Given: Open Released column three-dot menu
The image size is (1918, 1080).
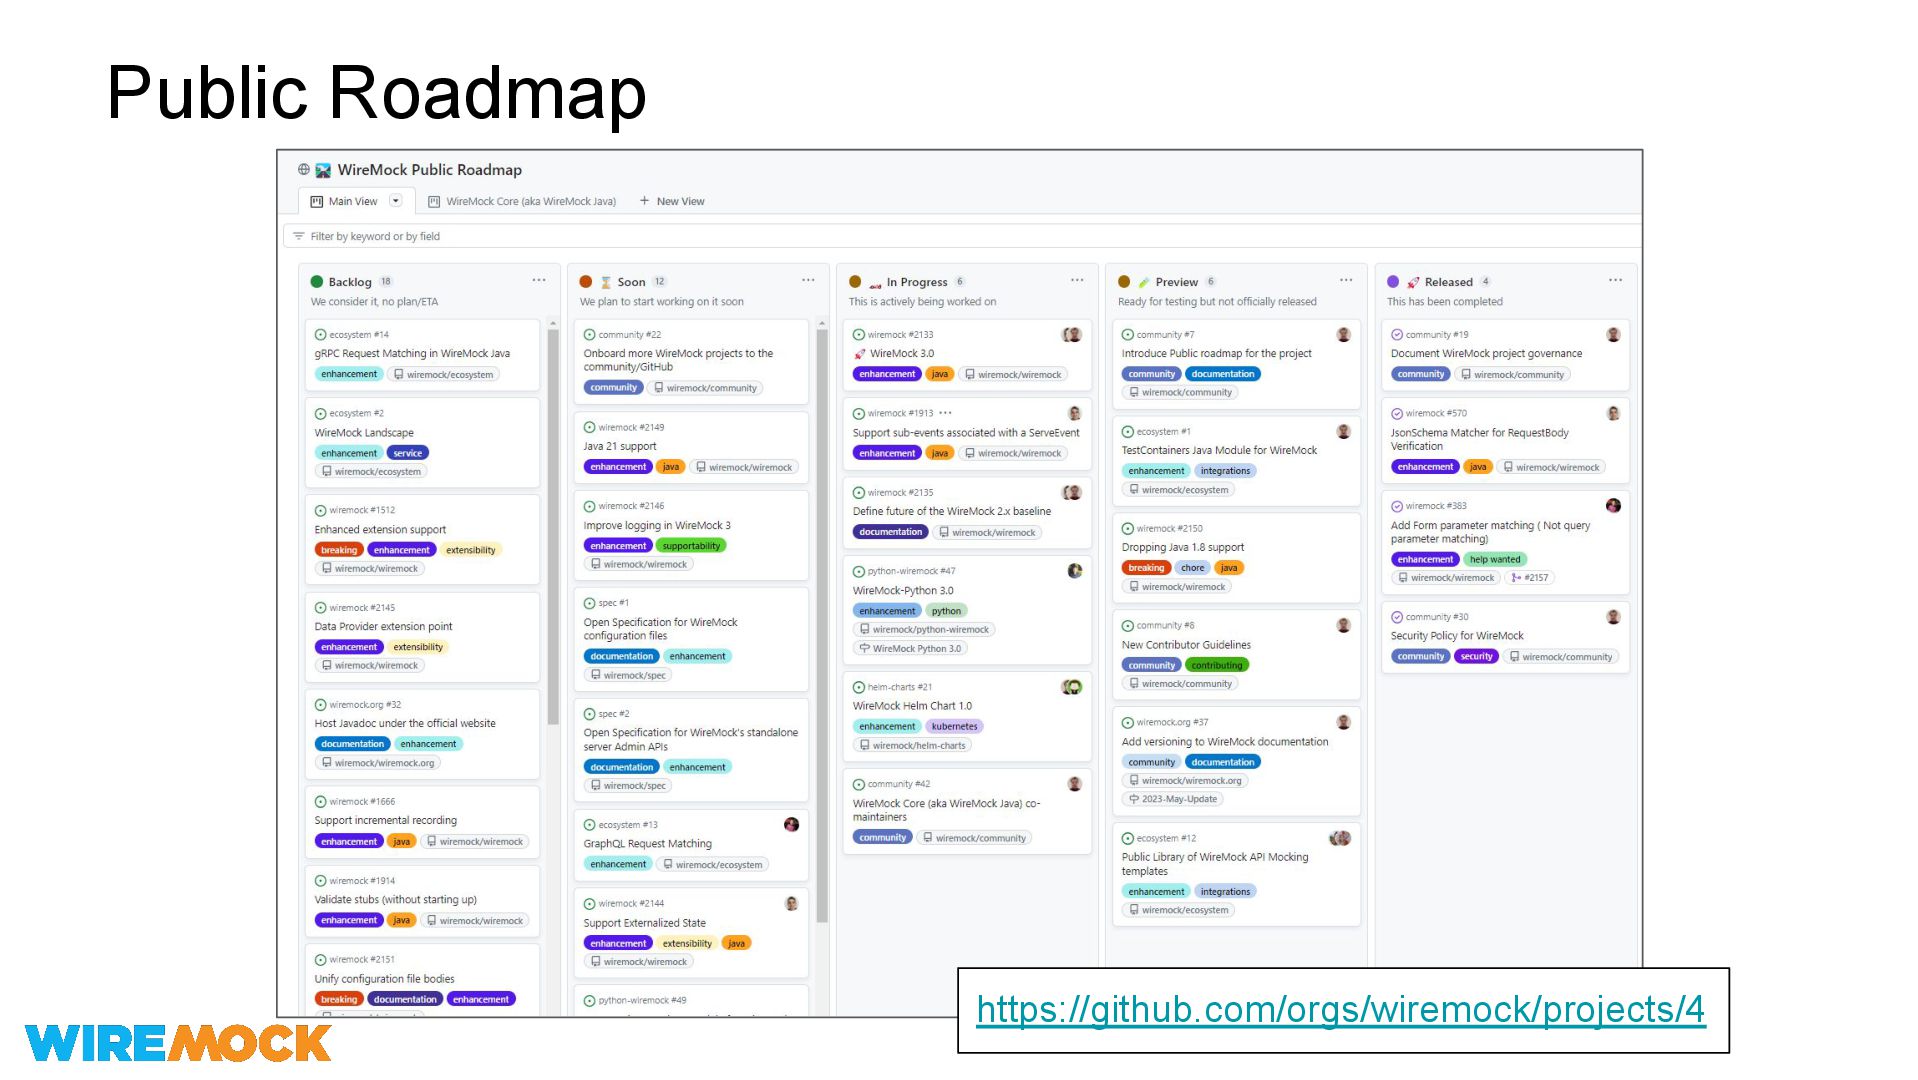Looking at the screenshot, I should pyautogui.click(x=1615, y=280).
